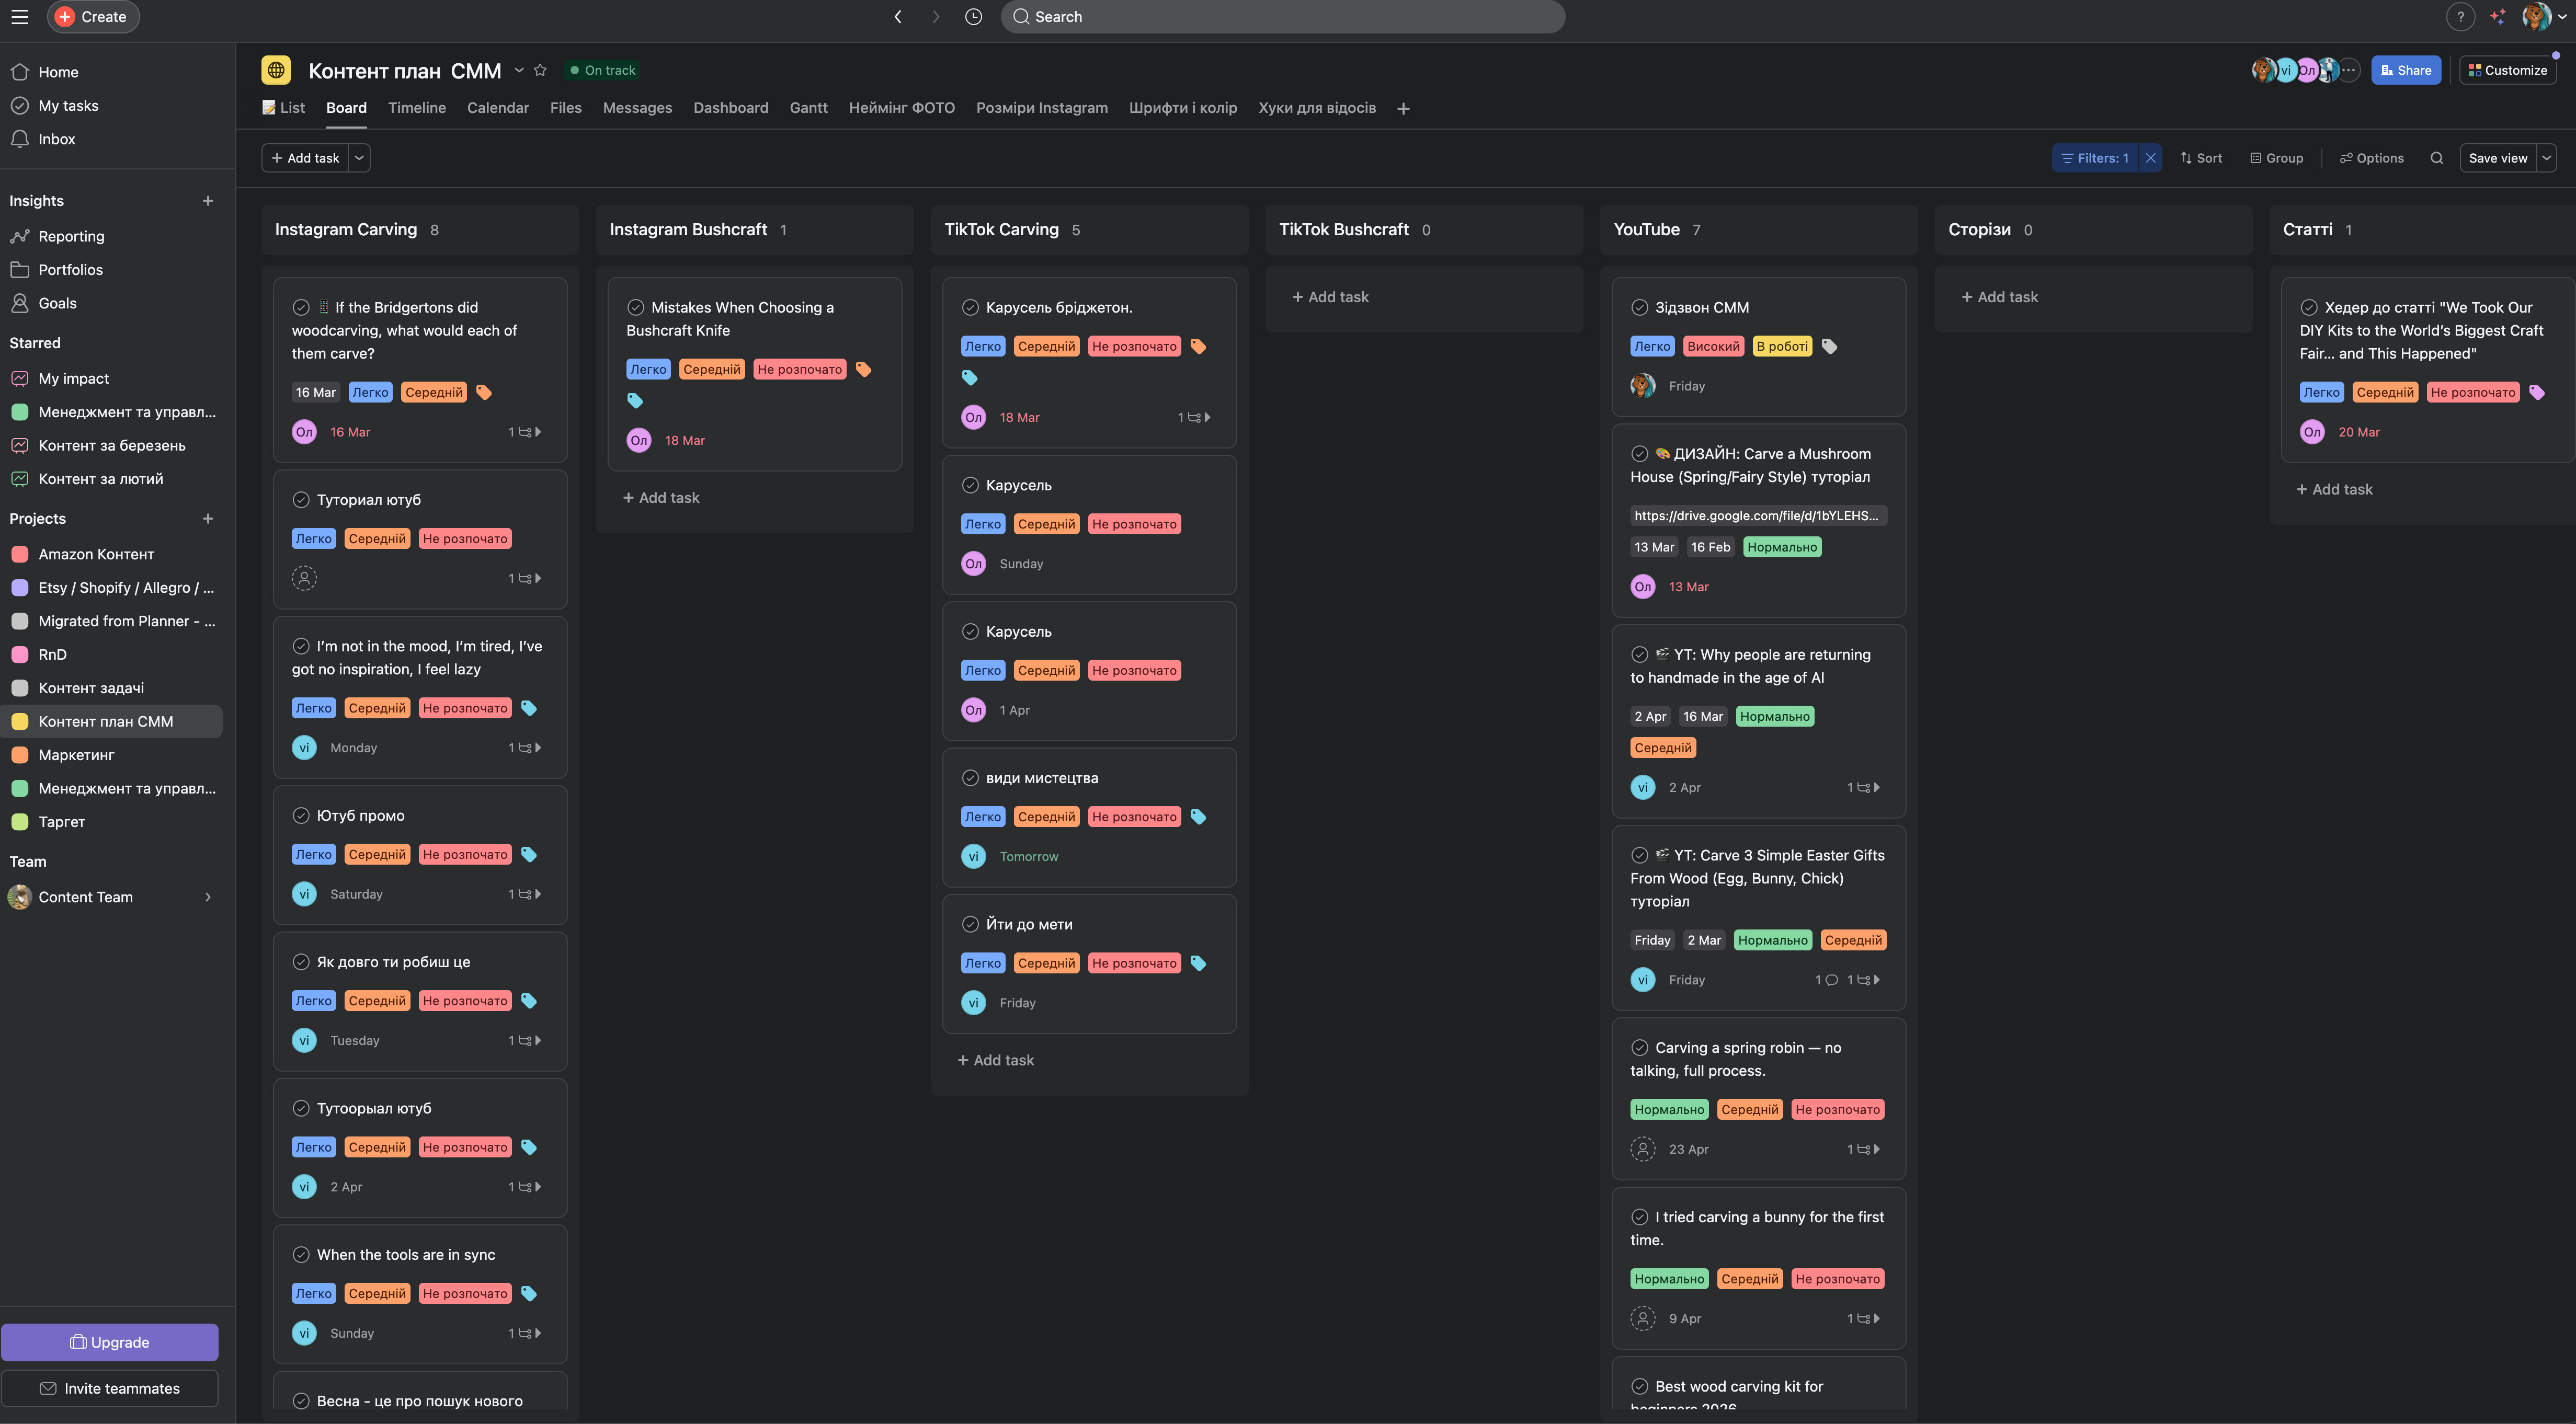The image size is (2576, 1424).
Task: Click the Search input field
Action: (1282, 17)
